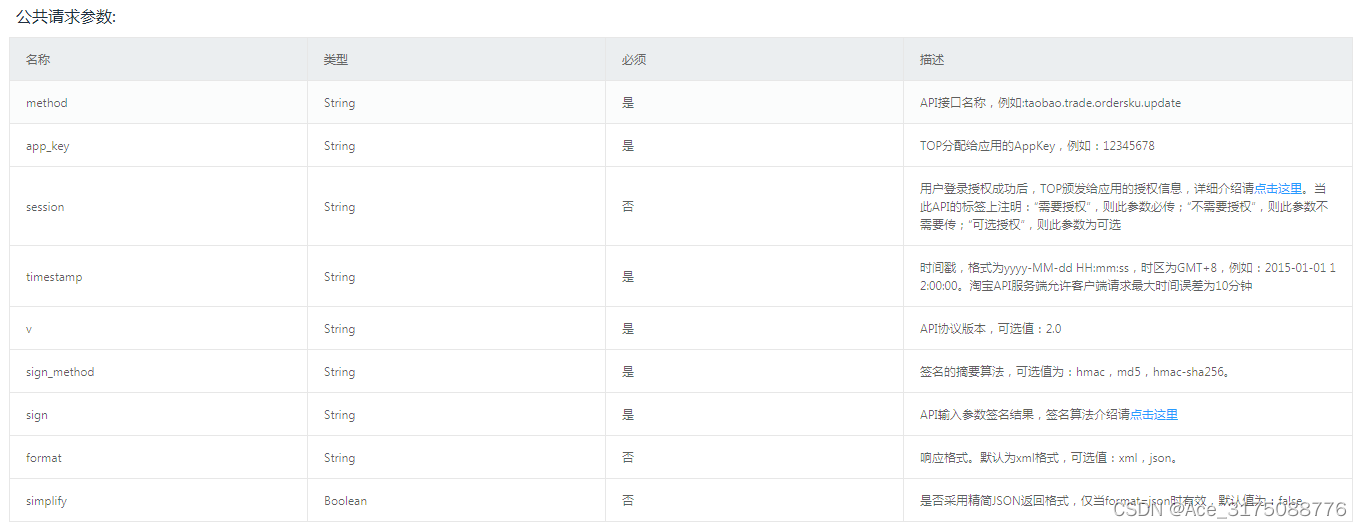Viewport: 1362px width, 528px height.
Task: Click the AppKey description with example 12345678
Action: pyautogui.click(x=1037, y=146)
